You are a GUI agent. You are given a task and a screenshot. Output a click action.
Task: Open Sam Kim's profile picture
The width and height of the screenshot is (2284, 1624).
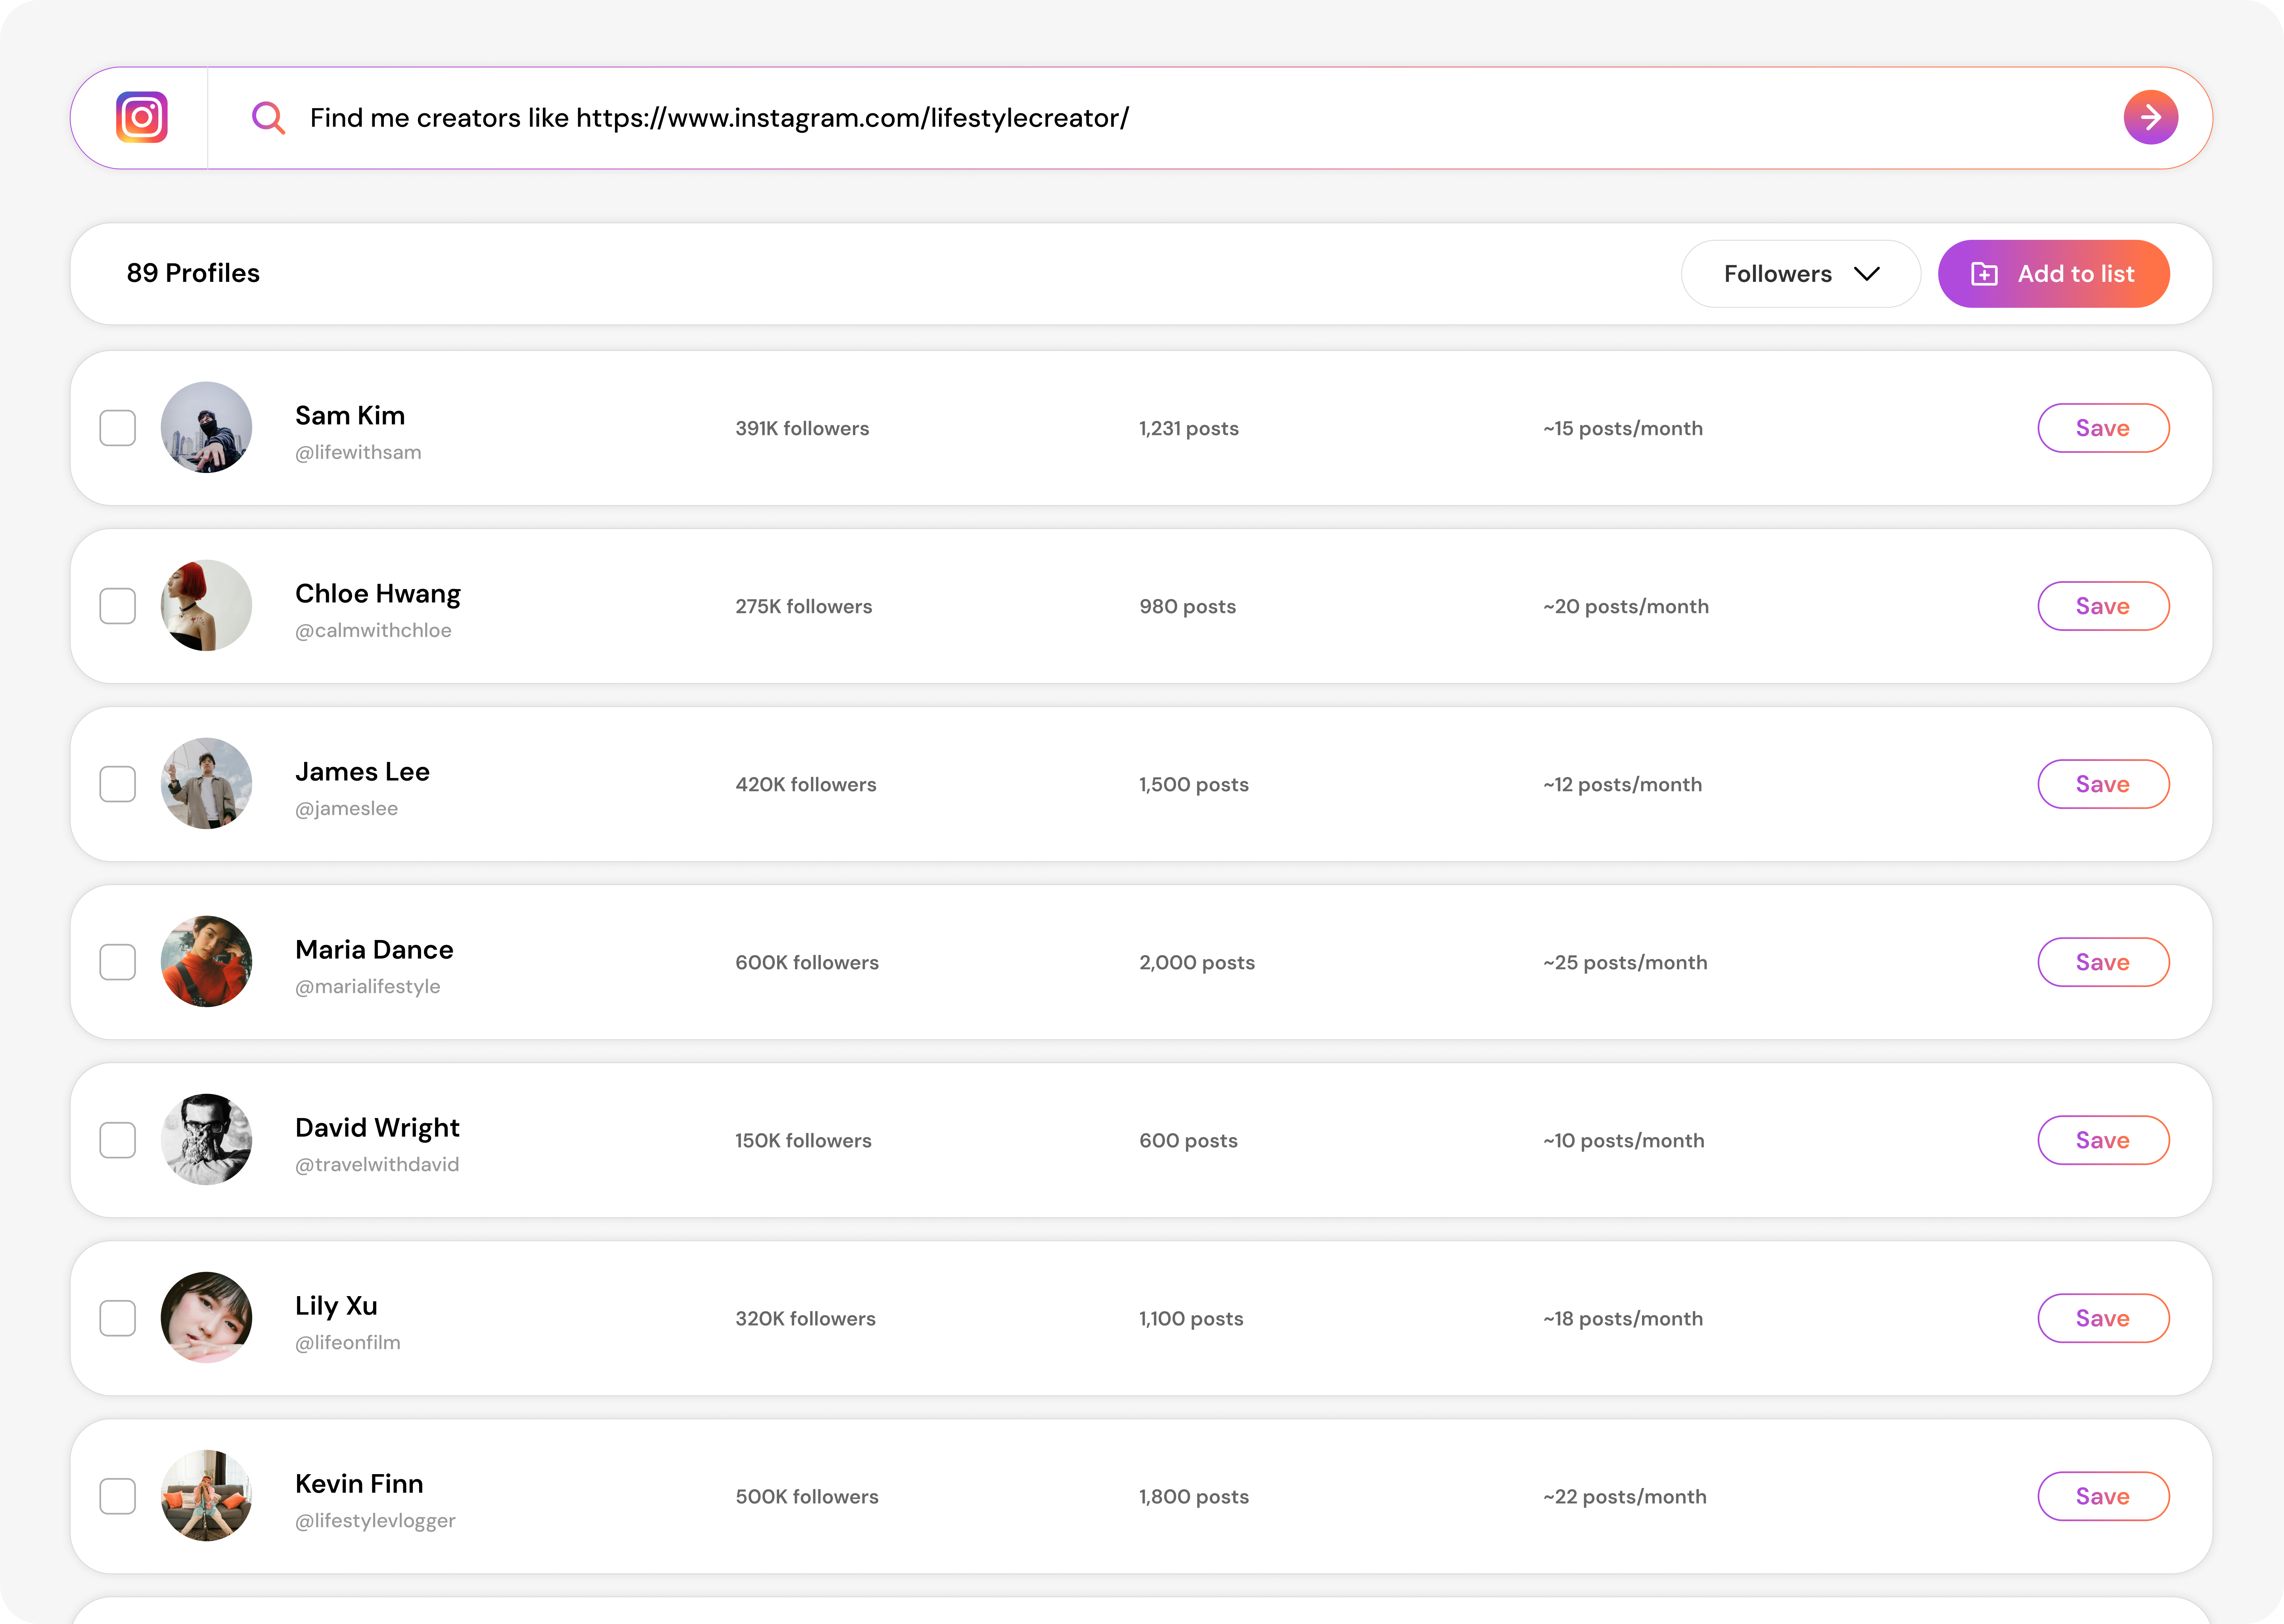tap(206, 427)
